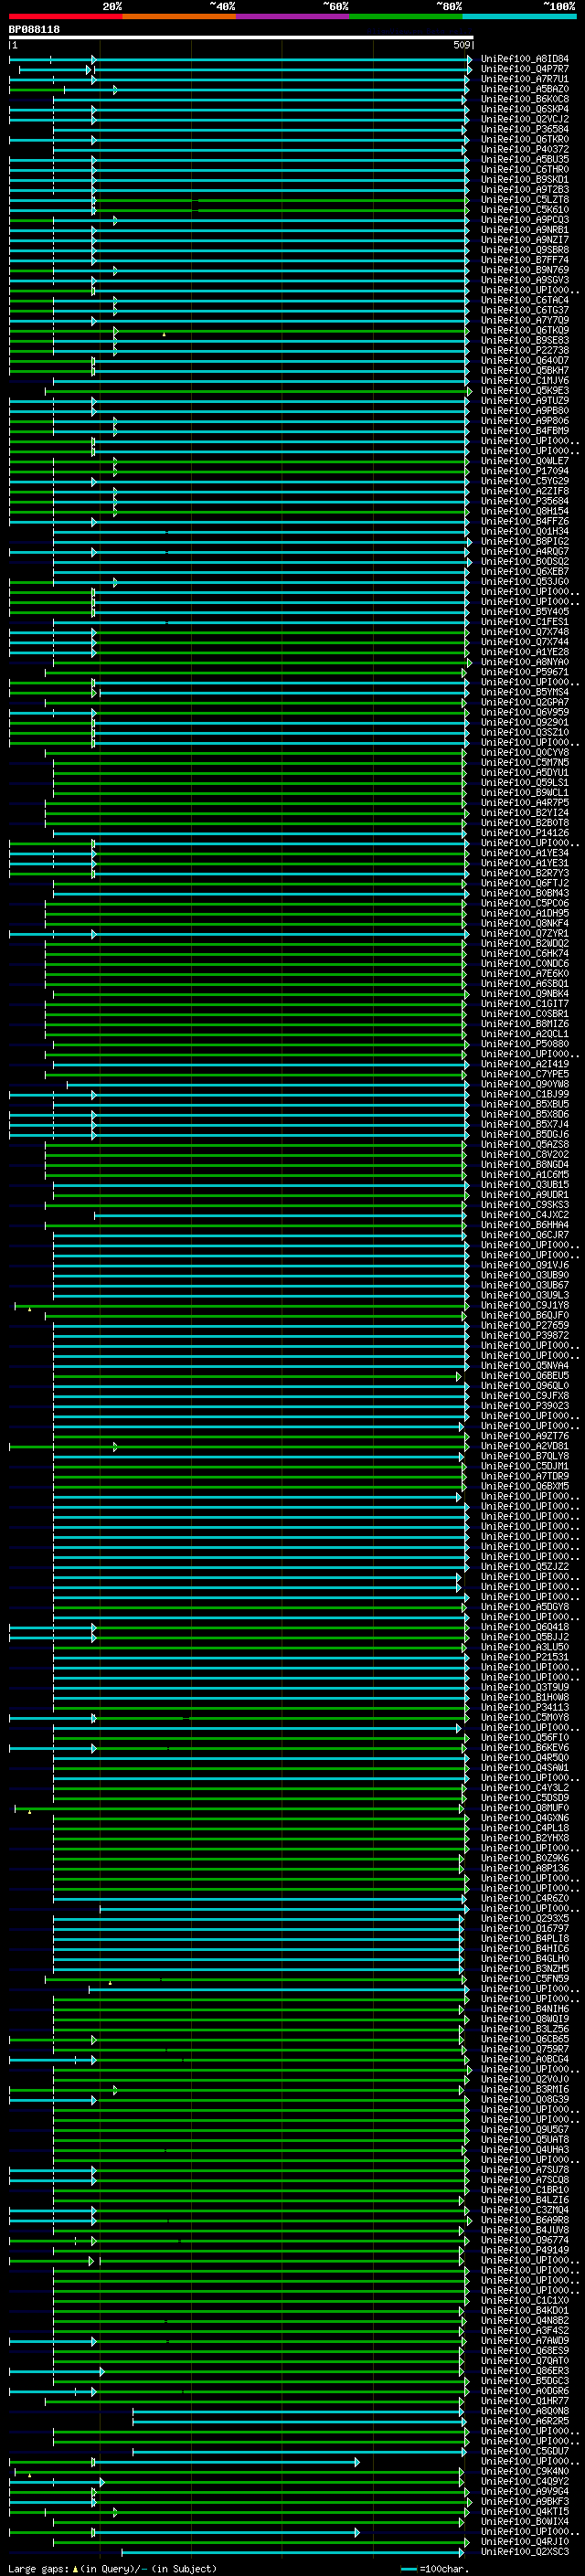The width and height of the screenshot is (585, 2576).
Task: Click the red 20% identity color bar
Action: 65,16
